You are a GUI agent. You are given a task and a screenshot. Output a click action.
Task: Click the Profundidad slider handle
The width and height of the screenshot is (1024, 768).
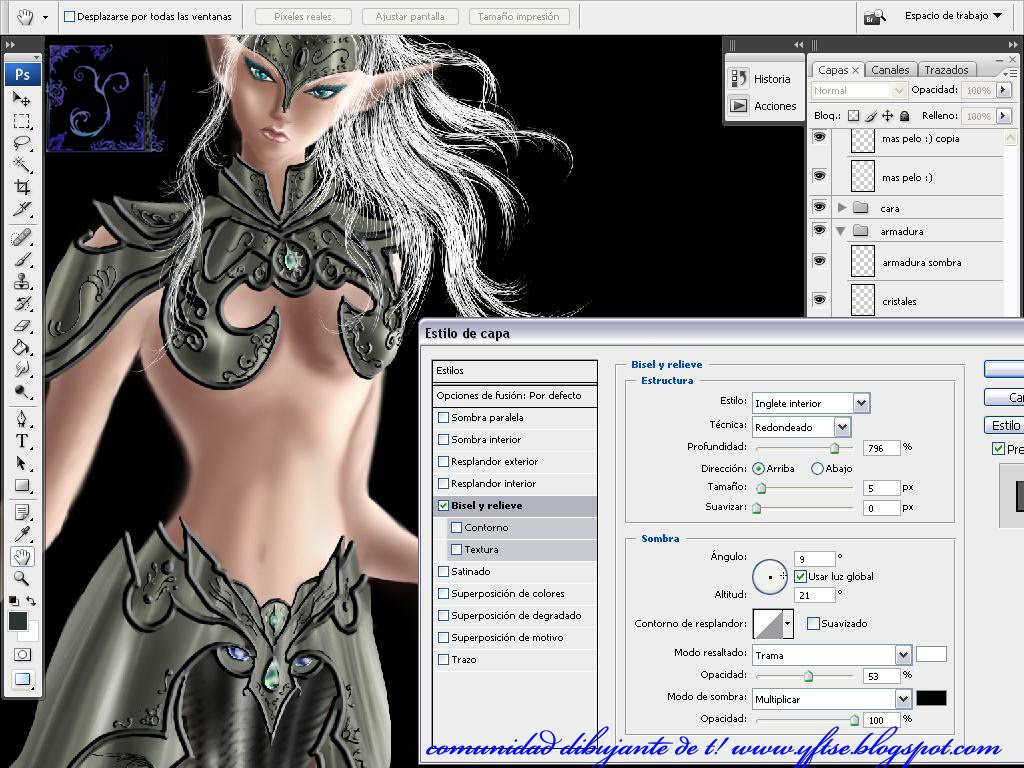834,448
